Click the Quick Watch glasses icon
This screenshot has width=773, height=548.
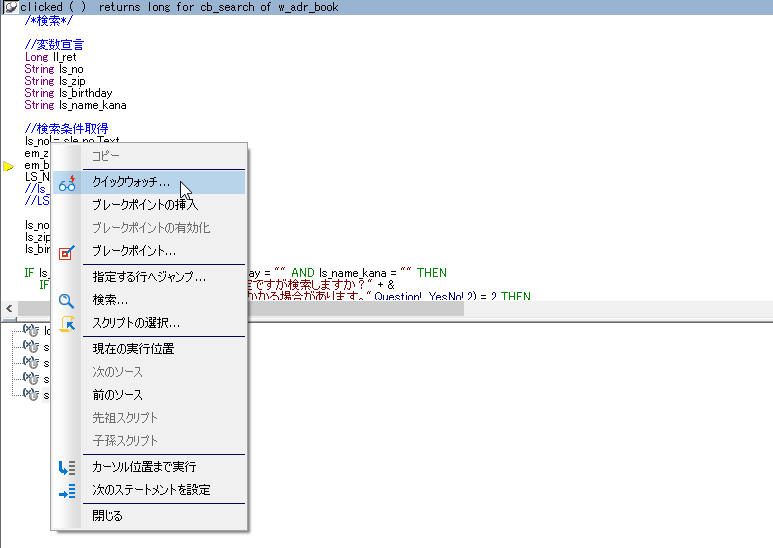pyautogui.click(x=67, y=183)
